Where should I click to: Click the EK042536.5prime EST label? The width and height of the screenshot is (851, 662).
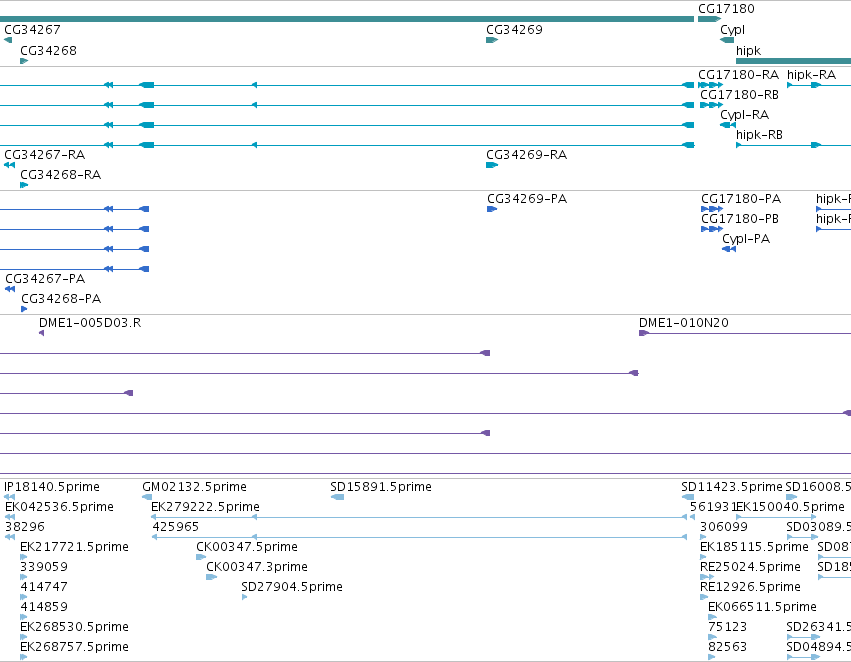(x=59, y=507)
